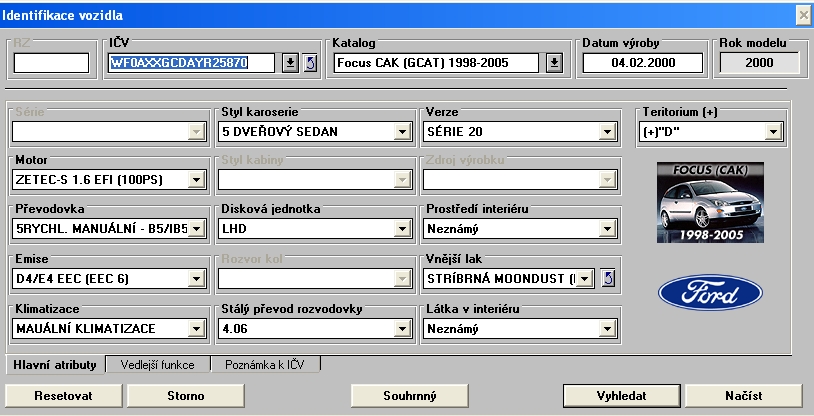Open the Motor dropdown list

[x=195, y=180]
